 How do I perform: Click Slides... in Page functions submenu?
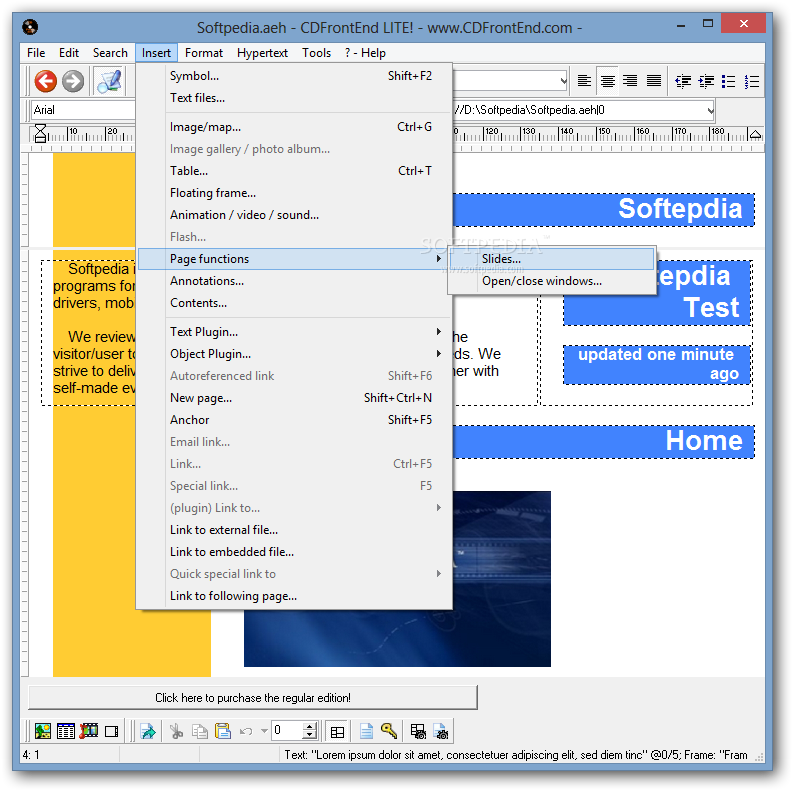[x=552, y=259]
